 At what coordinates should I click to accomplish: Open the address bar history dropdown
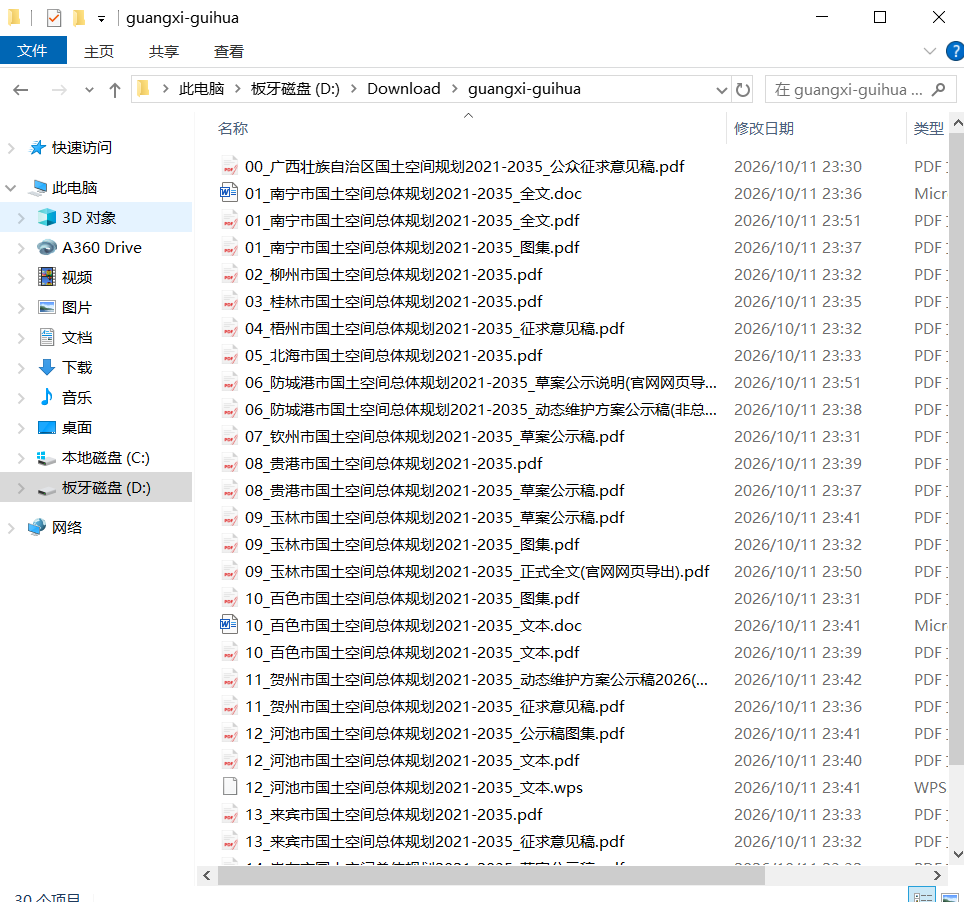tap(722, 90)
